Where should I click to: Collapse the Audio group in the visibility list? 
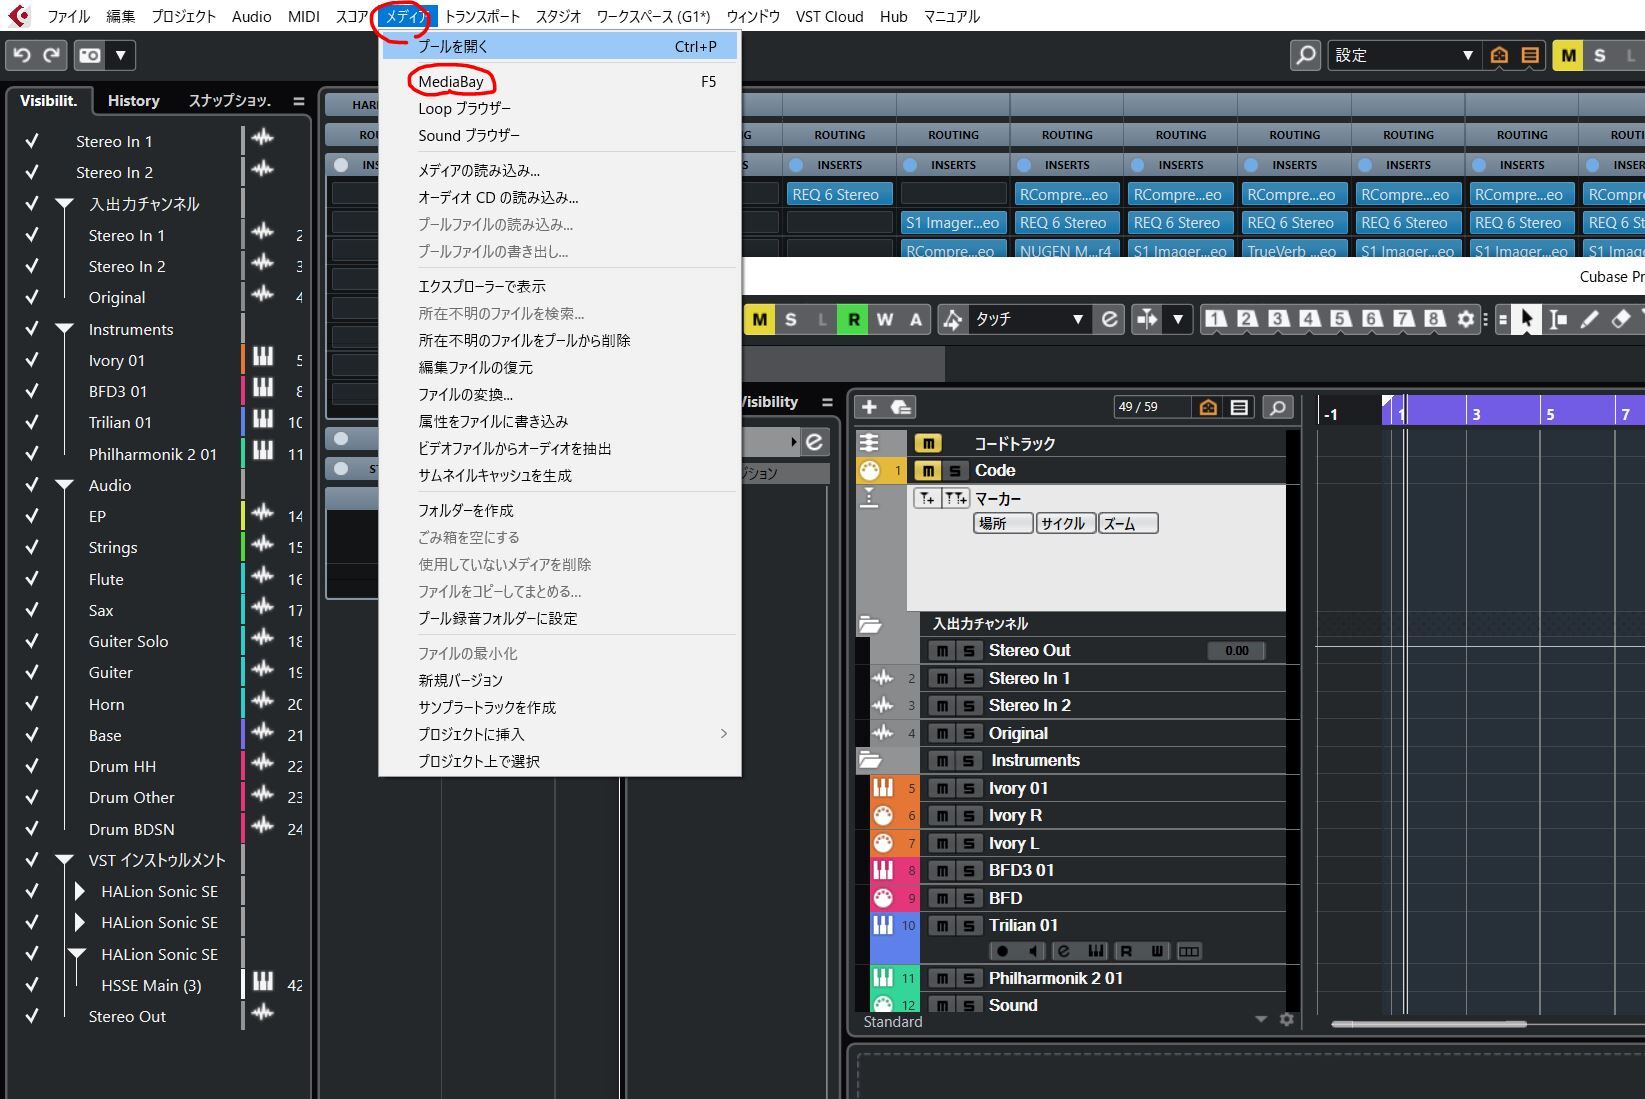[x=65, y=485]
